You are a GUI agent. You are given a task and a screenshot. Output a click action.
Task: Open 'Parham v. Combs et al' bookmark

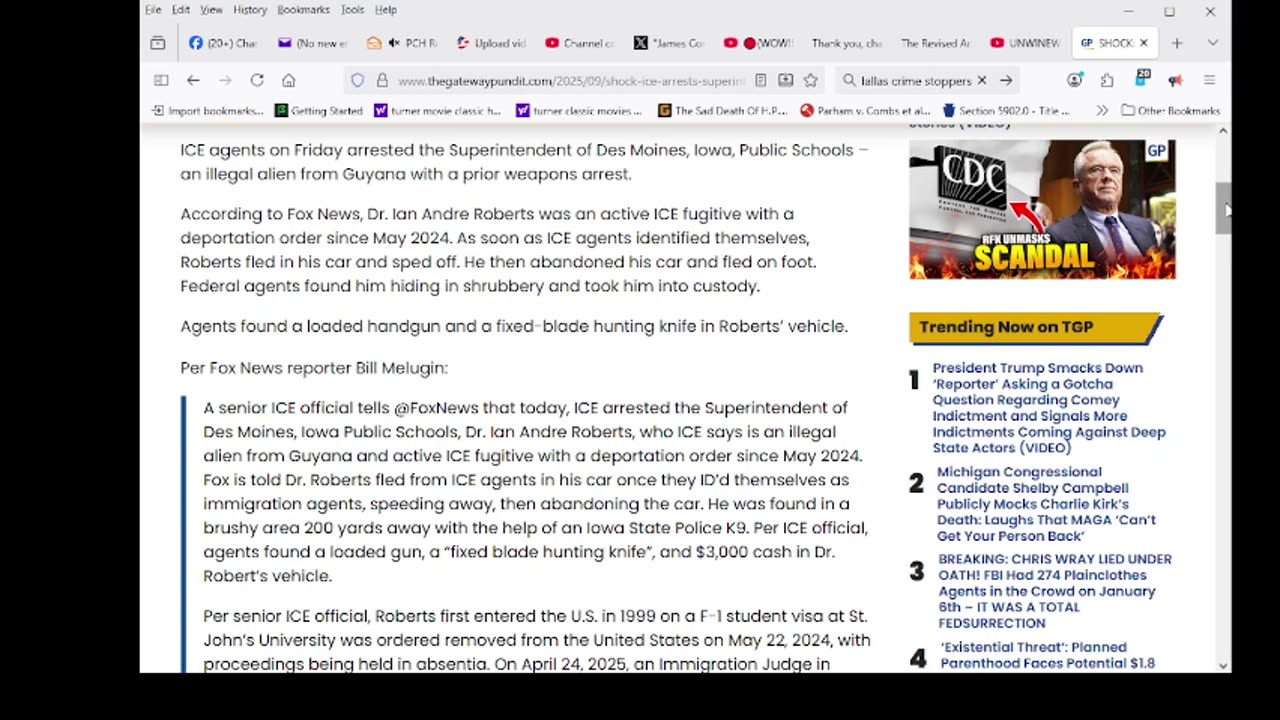[866, 111]
